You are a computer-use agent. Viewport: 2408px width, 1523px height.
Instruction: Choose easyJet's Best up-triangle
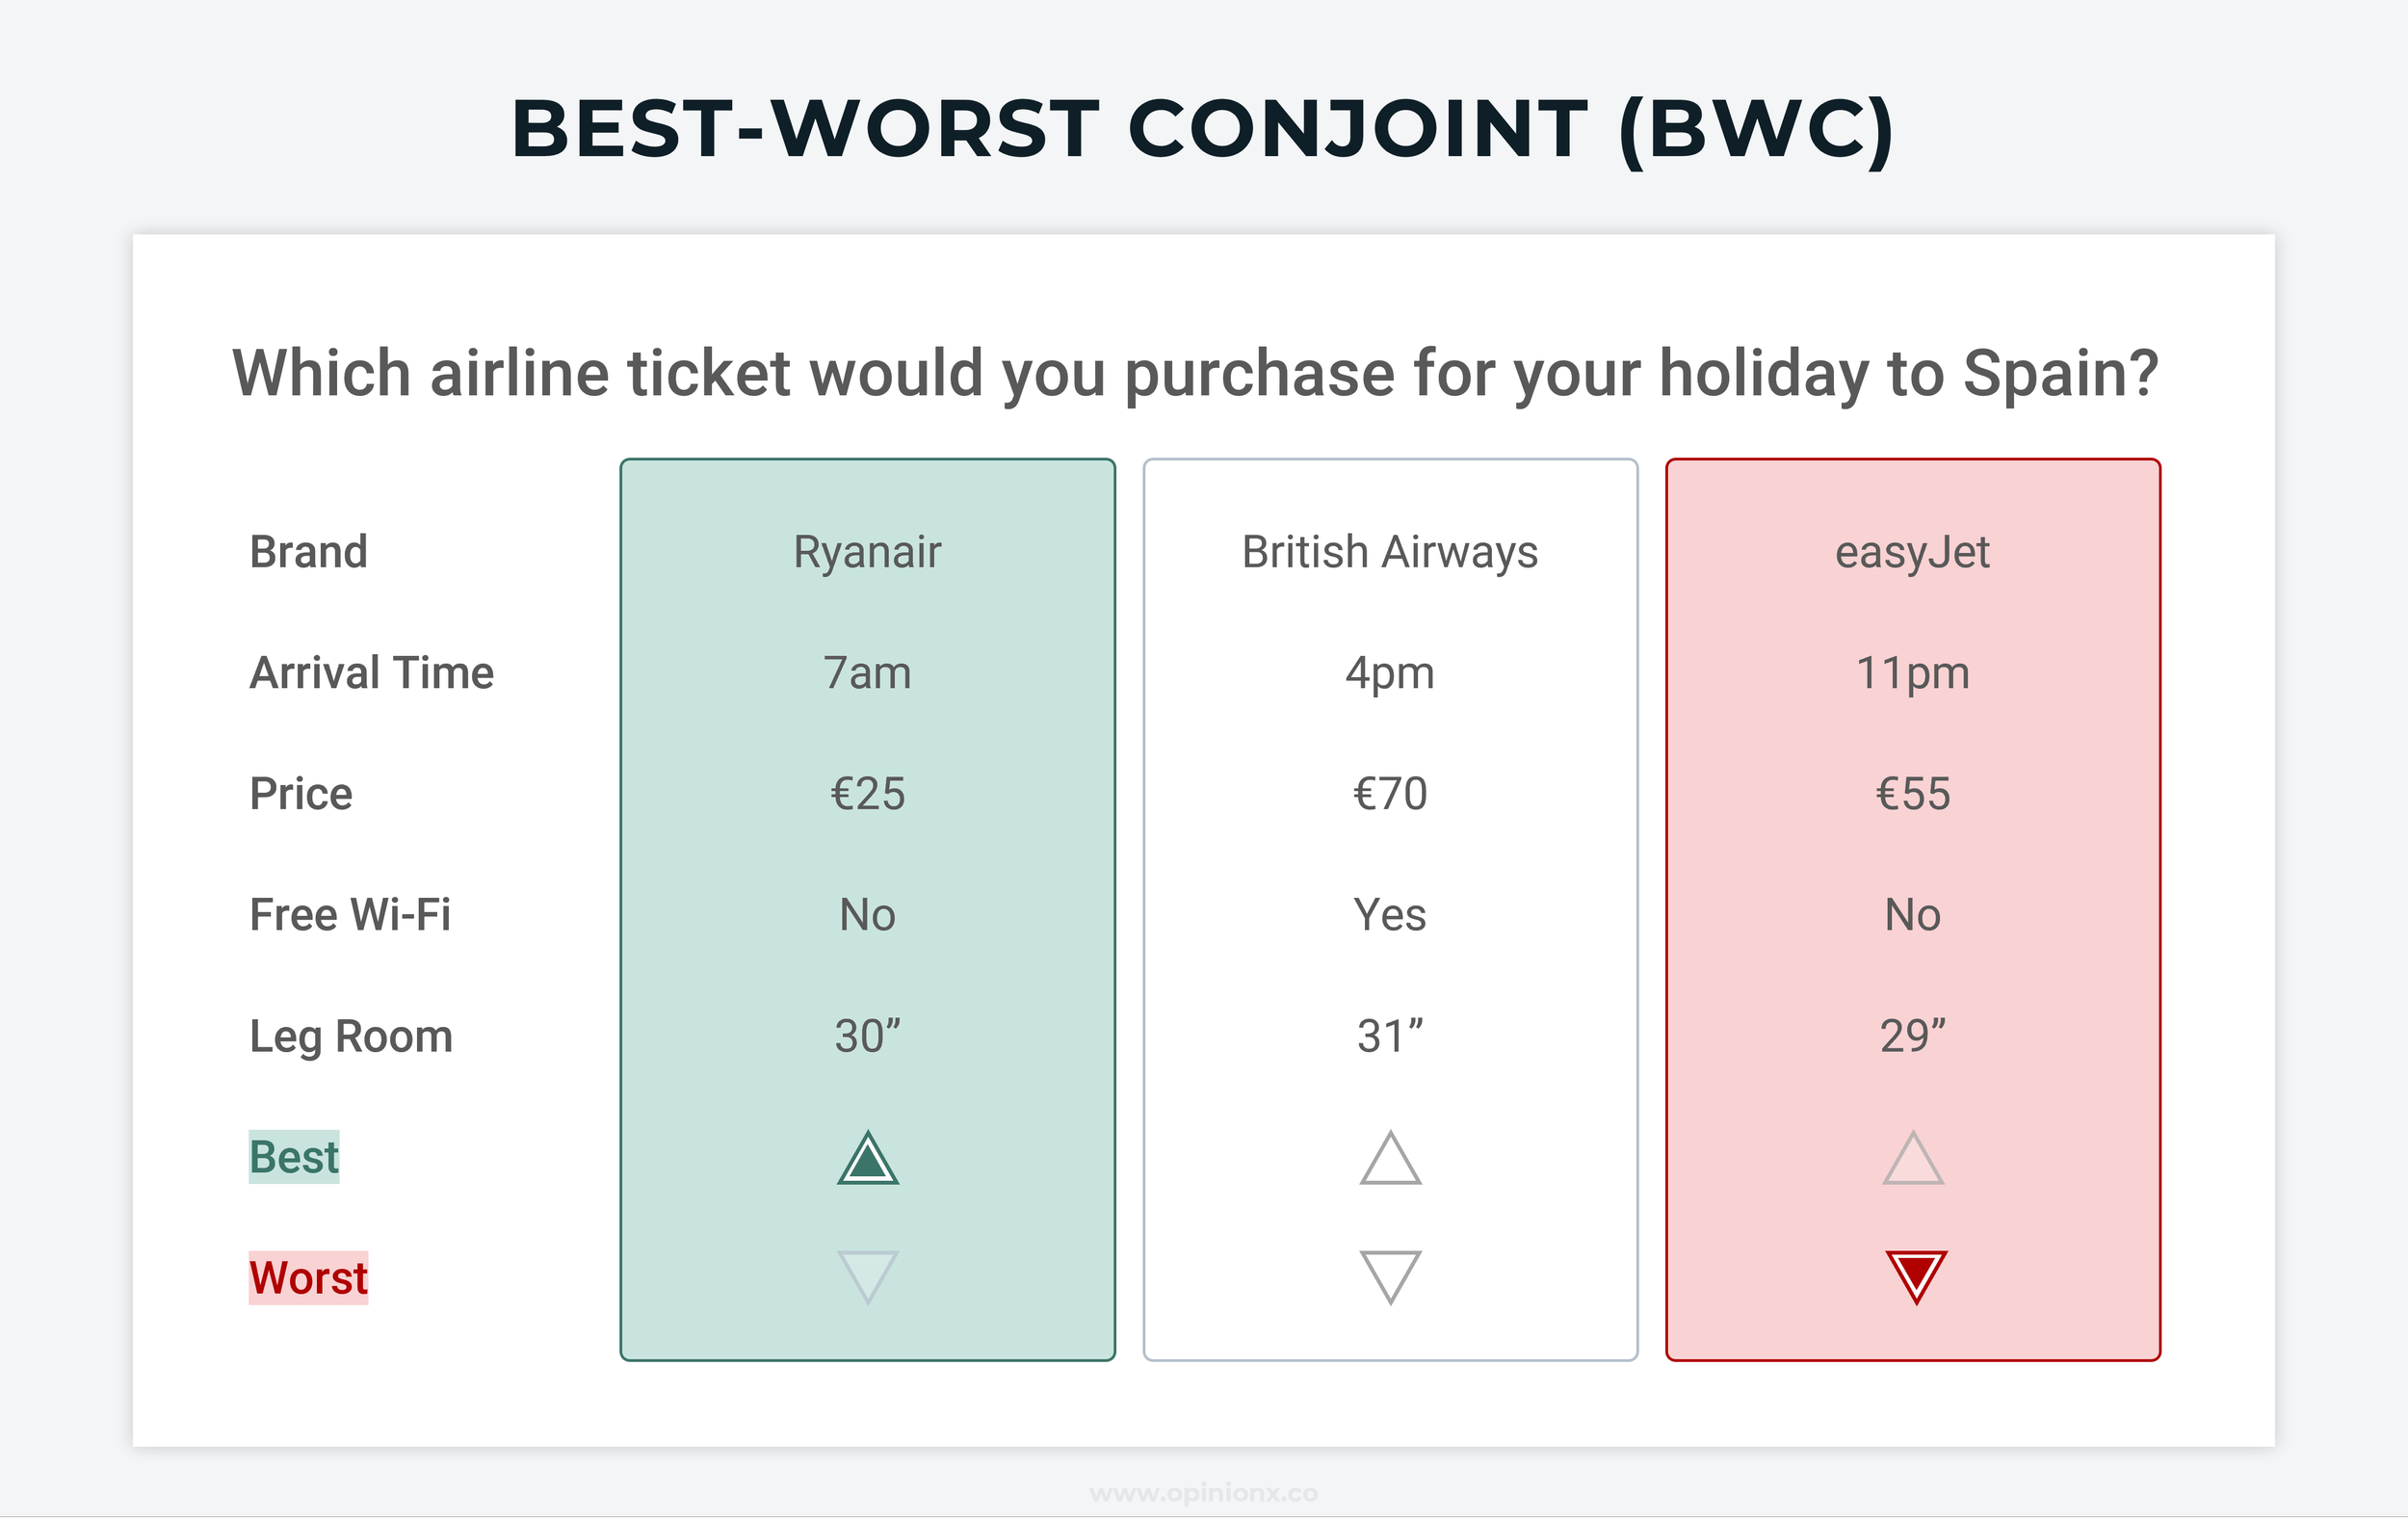1913,1160
